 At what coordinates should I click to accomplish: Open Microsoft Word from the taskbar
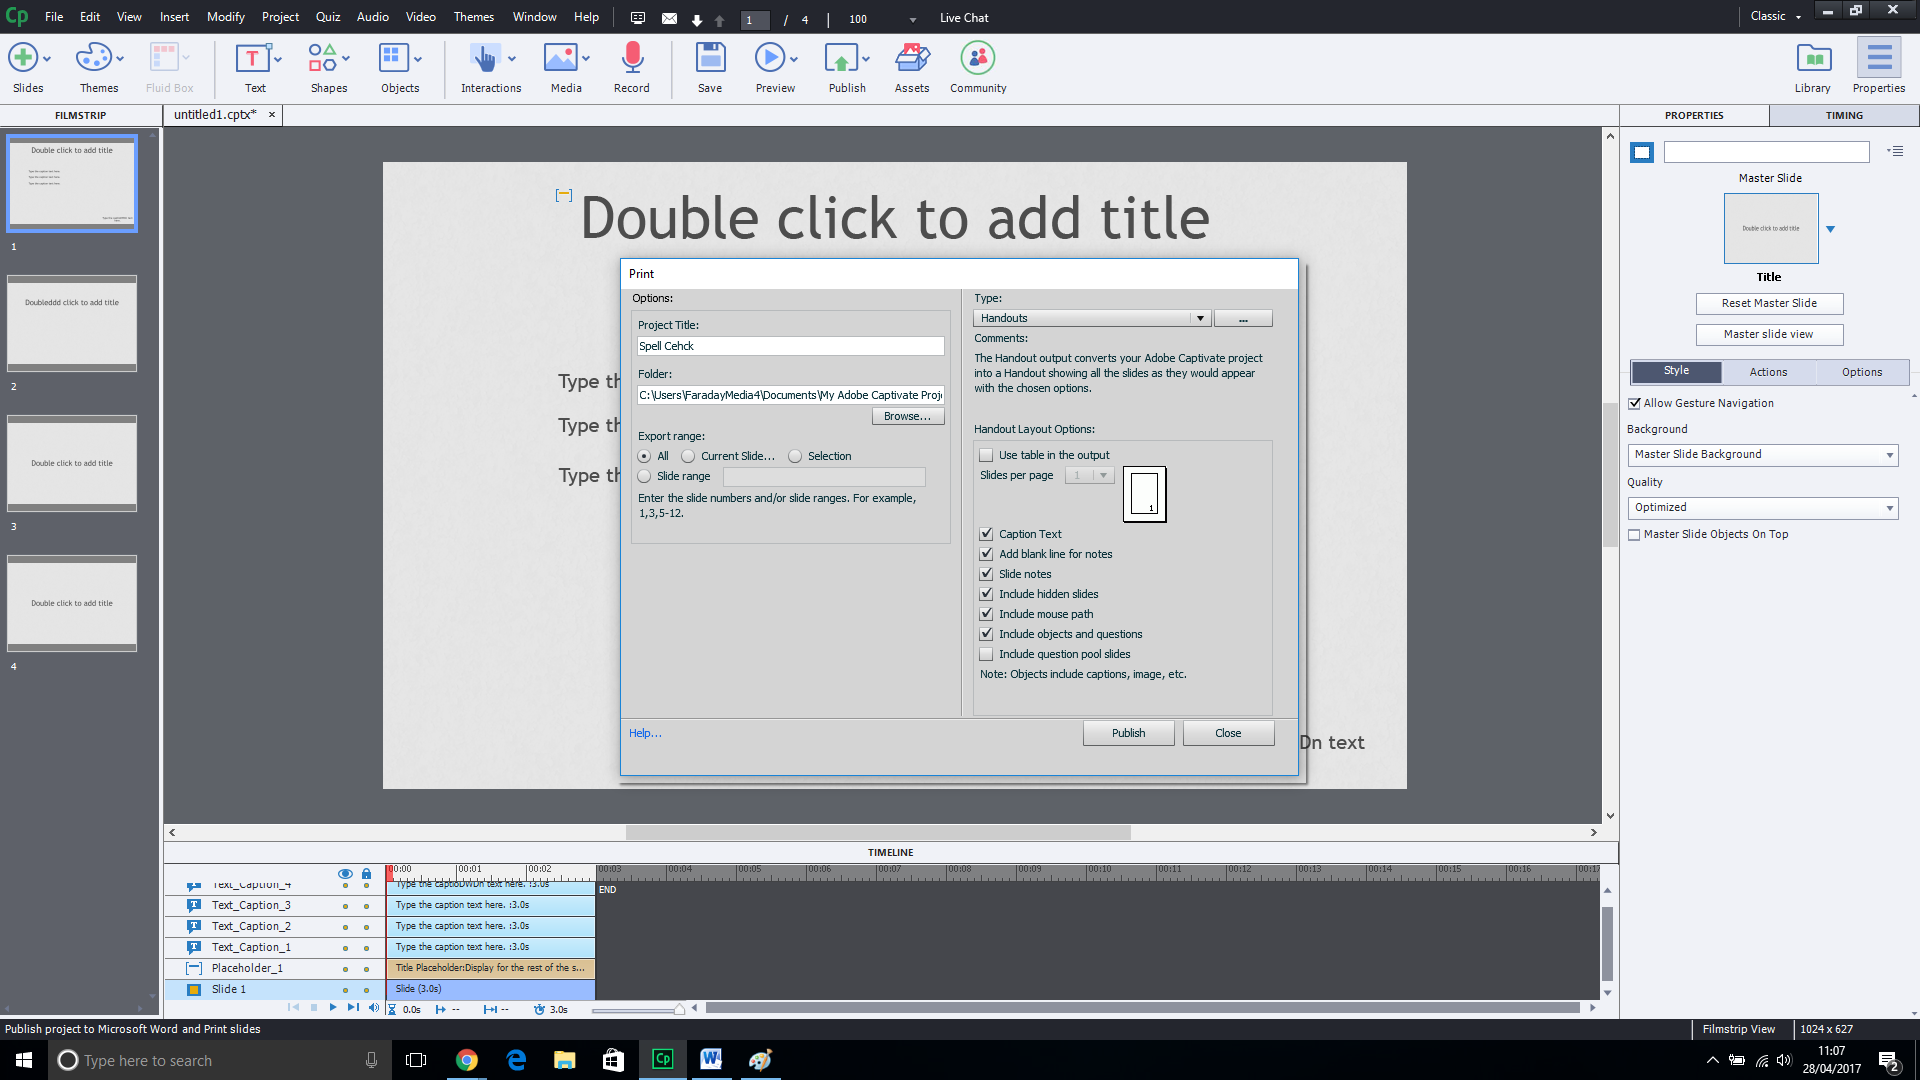click(x=711, y=1060)
